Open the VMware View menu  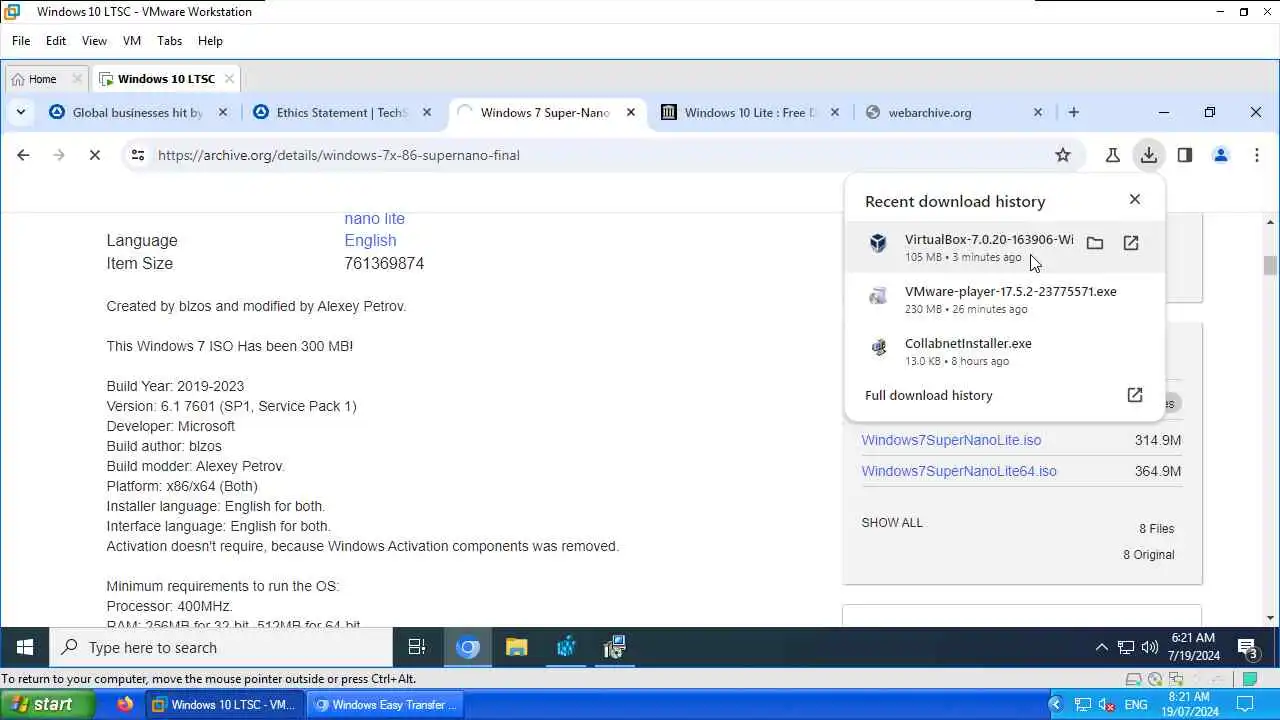(94, 41)
